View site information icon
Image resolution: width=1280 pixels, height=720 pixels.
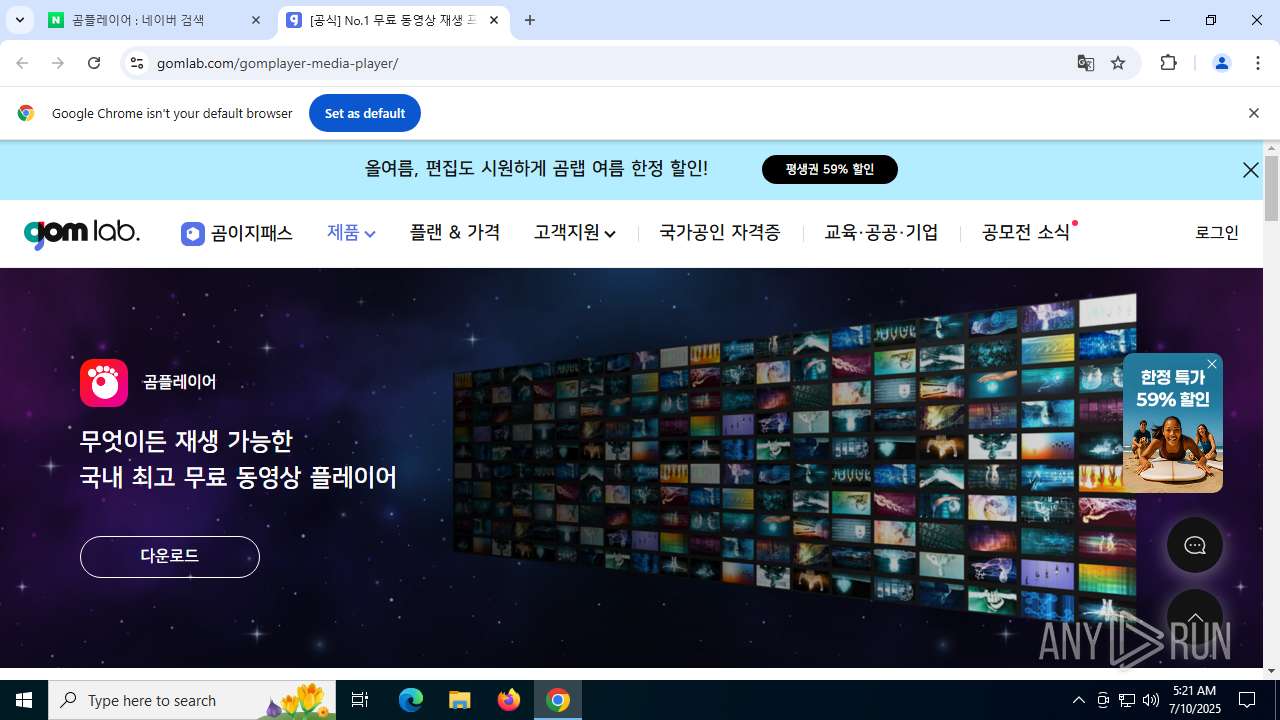coord(137,63)
